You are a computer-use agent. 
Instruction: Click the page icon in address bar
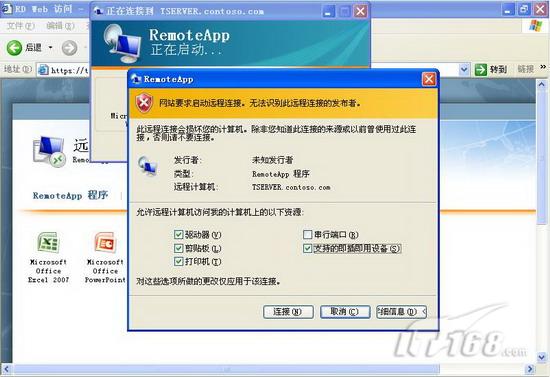[43, 70]
